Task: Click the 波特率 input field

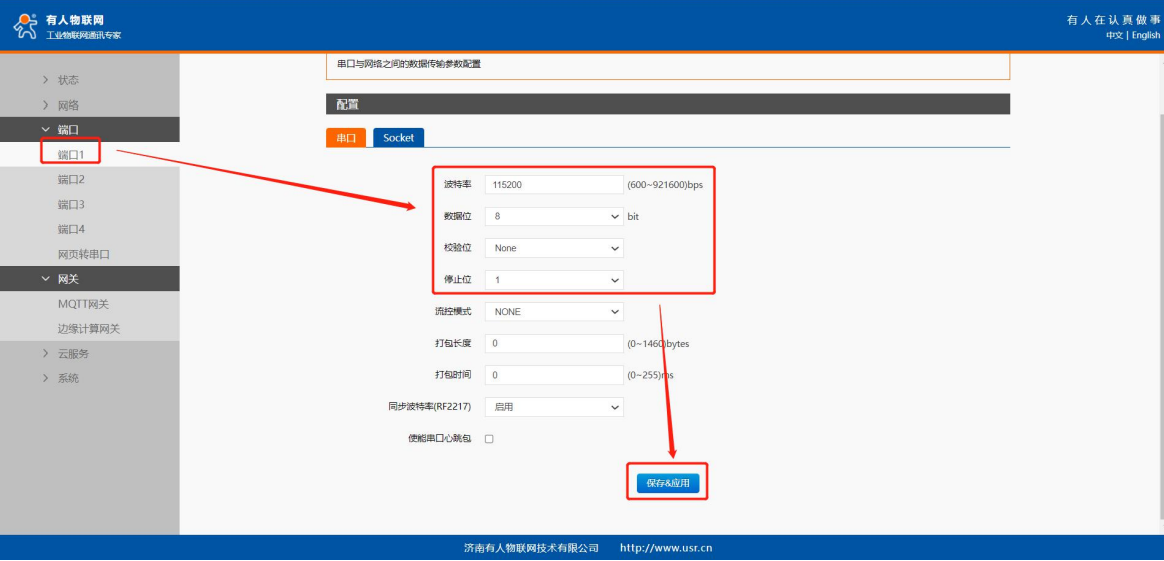Action: tap(553, 185)
